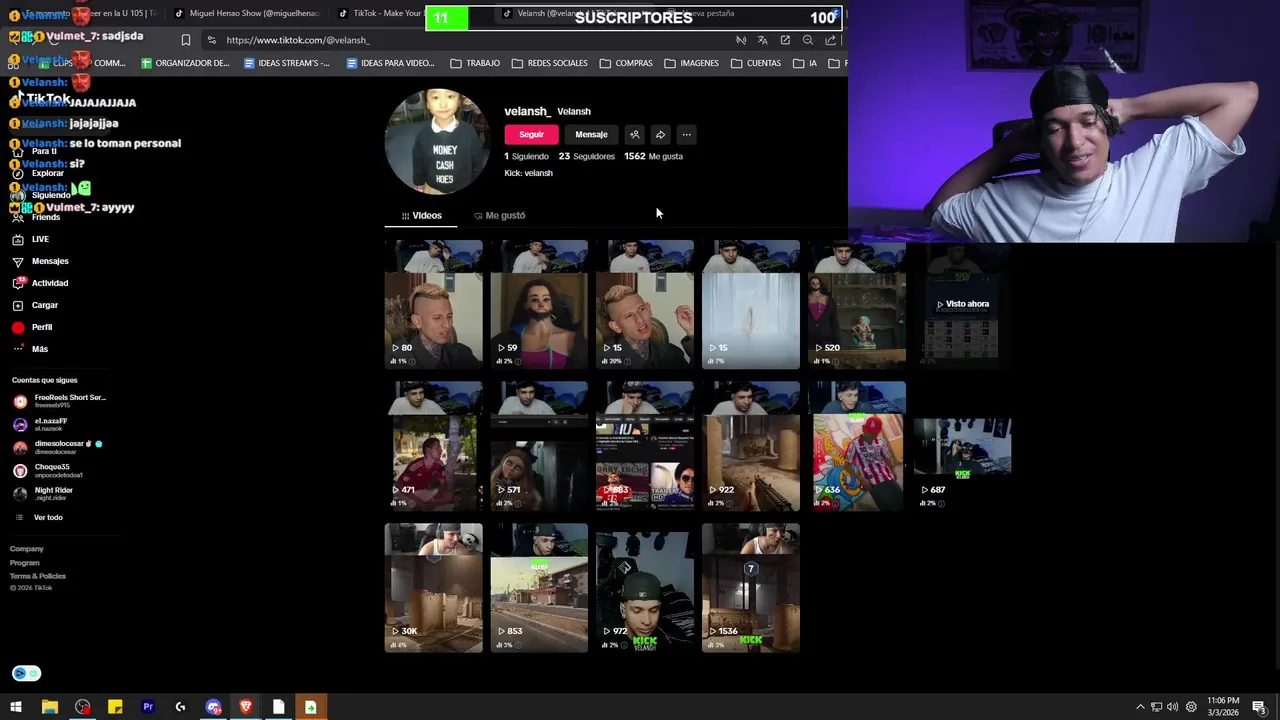Open the Choque35 followed account
The image size is (1280, 720).
click(47, 470)
